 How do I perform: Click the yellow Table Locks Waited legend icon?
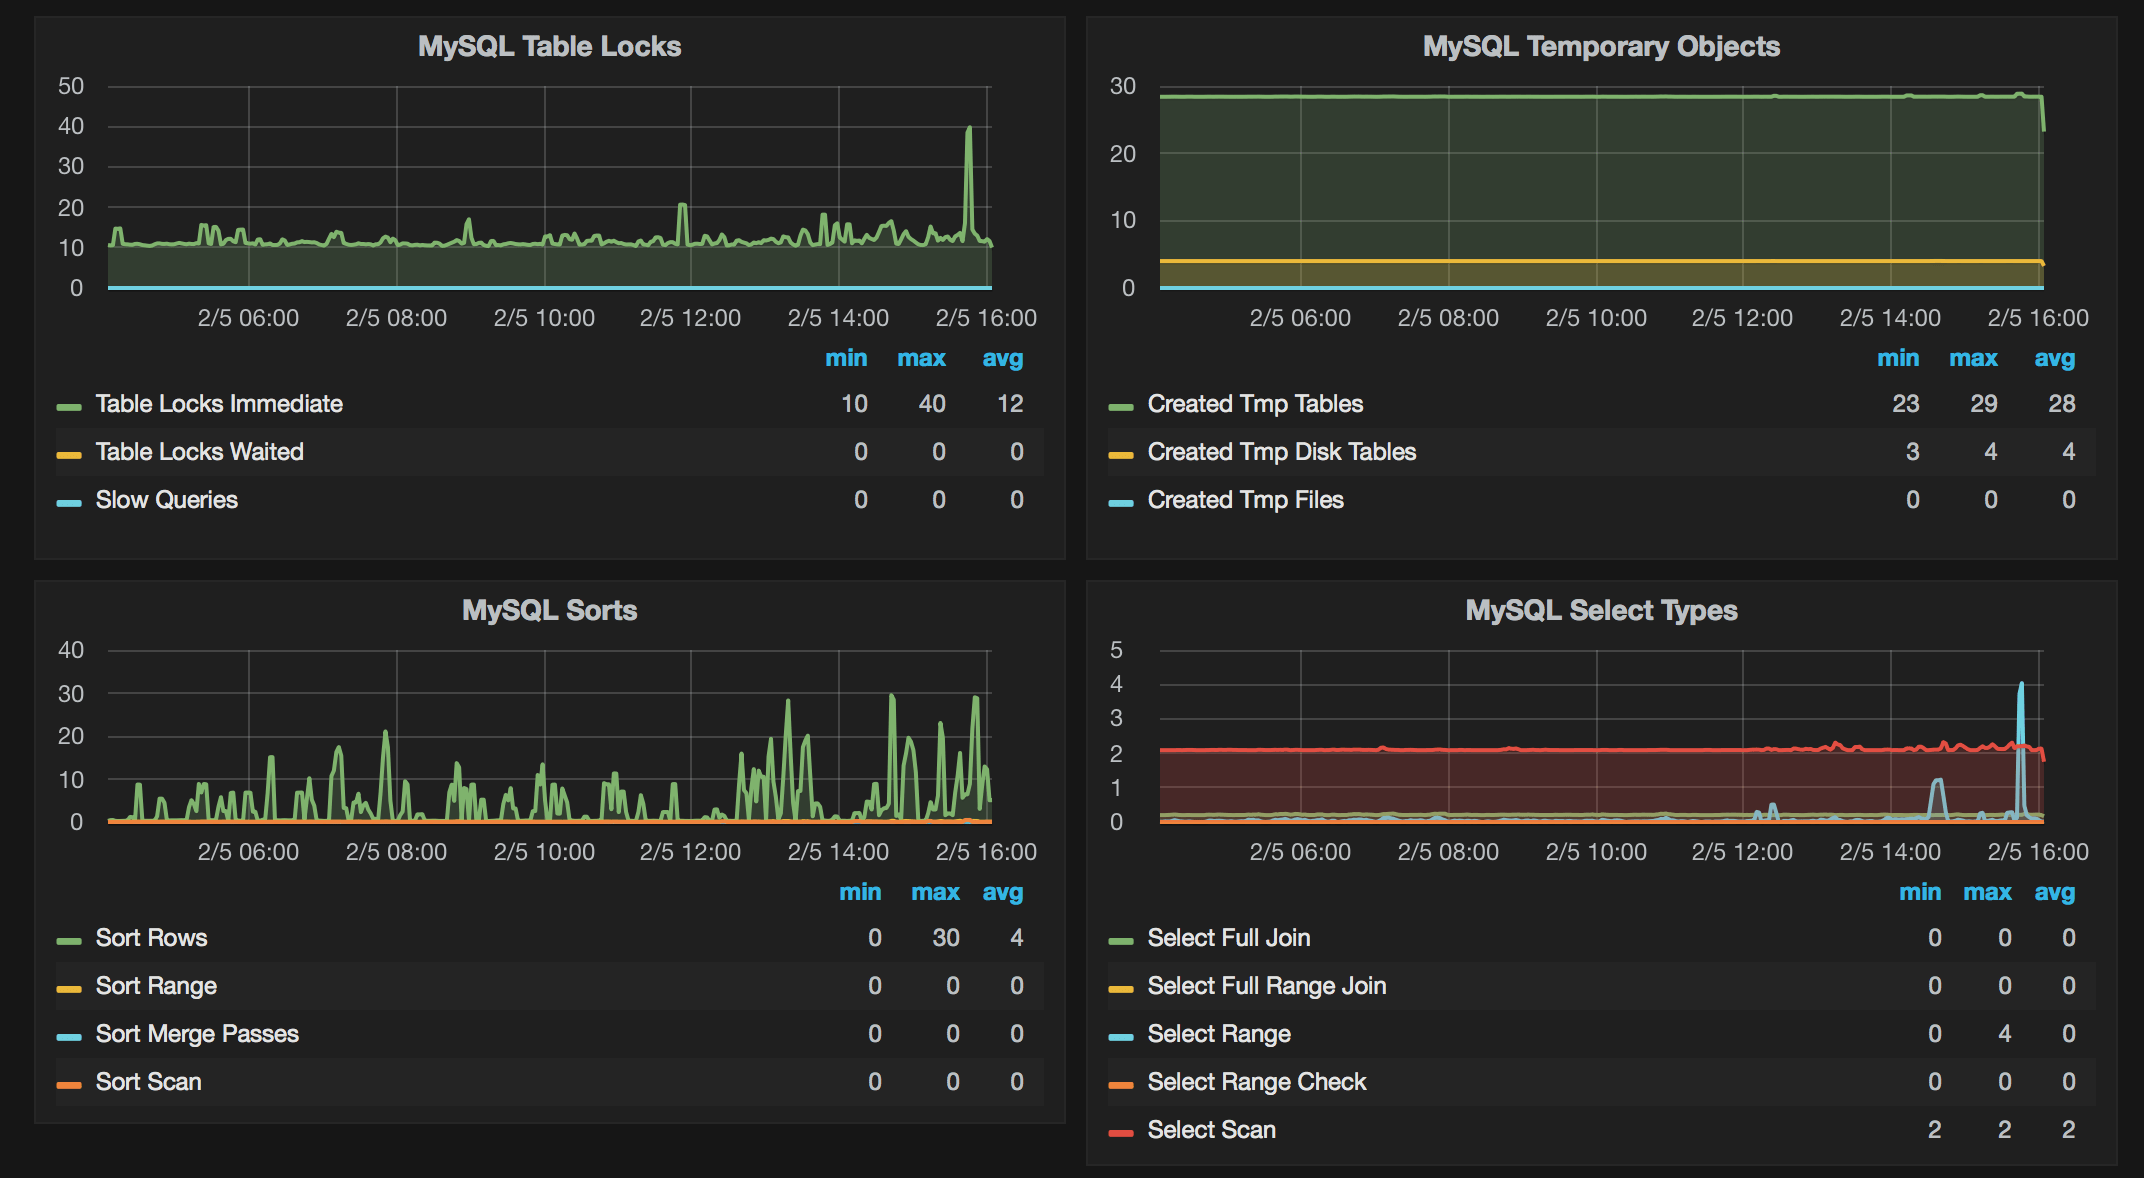click(x=68, y=452)
